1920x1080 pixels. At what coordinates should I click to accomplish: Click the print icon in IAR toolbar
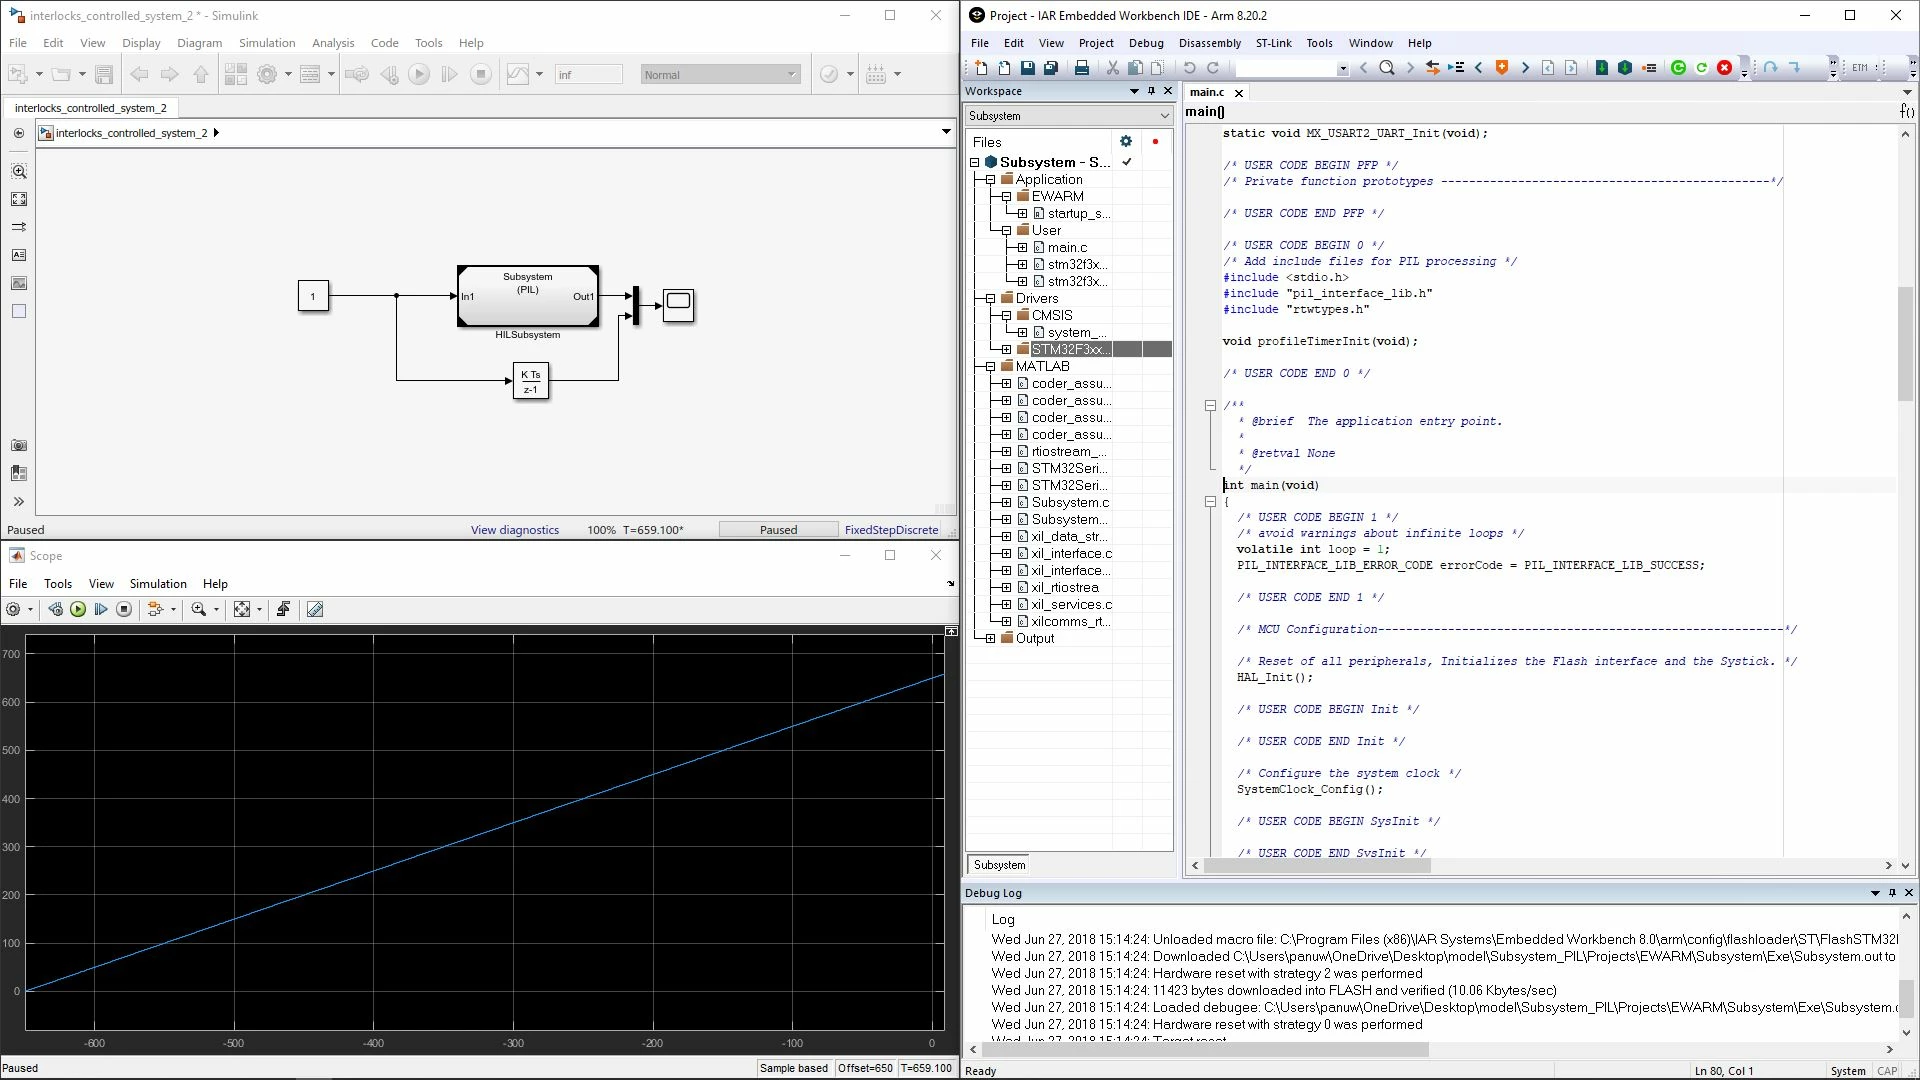(1081, 68)
